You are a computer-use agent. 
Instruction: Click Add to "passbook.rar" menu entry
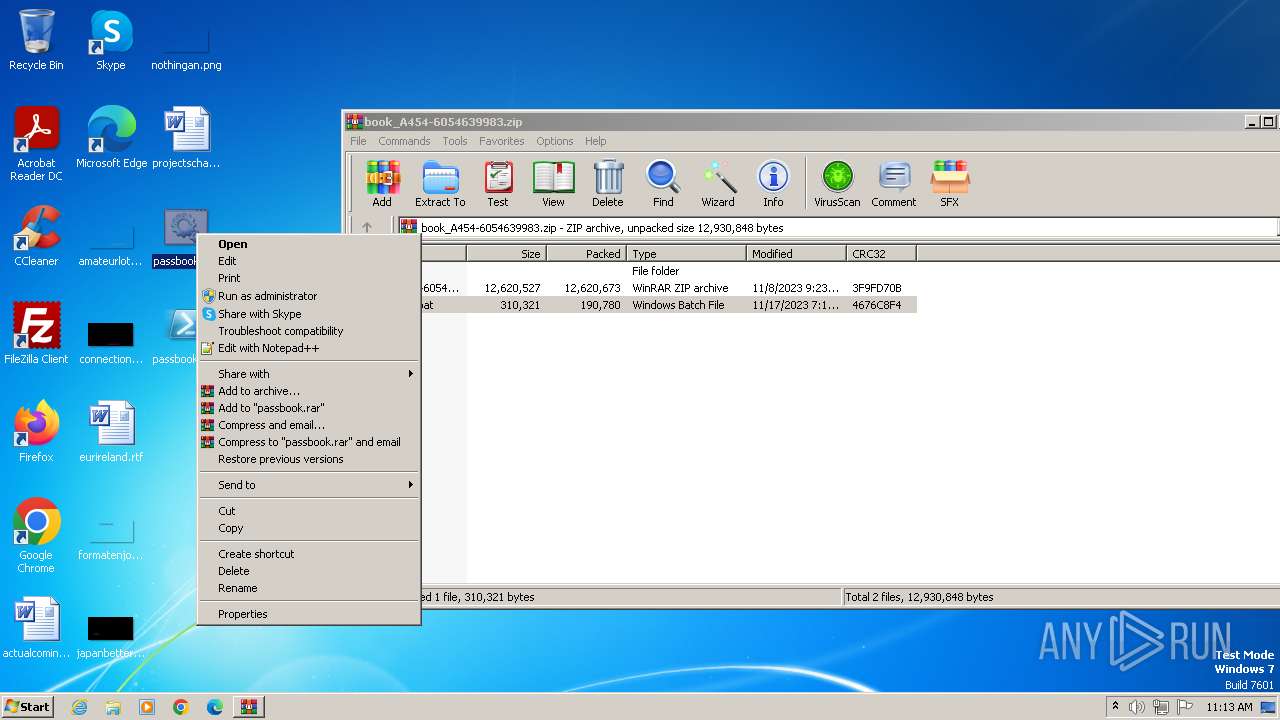[271, 408]
